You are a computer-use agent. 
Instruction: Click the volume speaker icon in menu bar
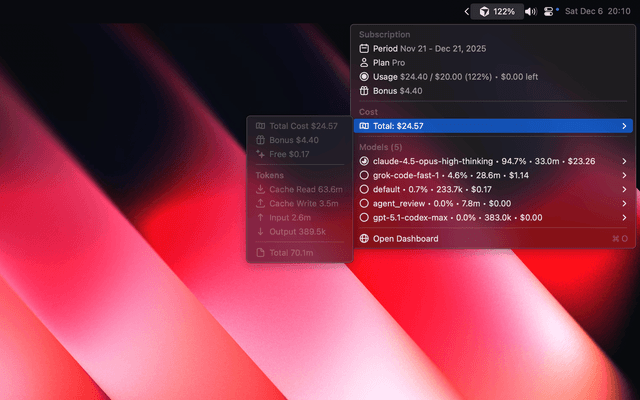[530, 11]
